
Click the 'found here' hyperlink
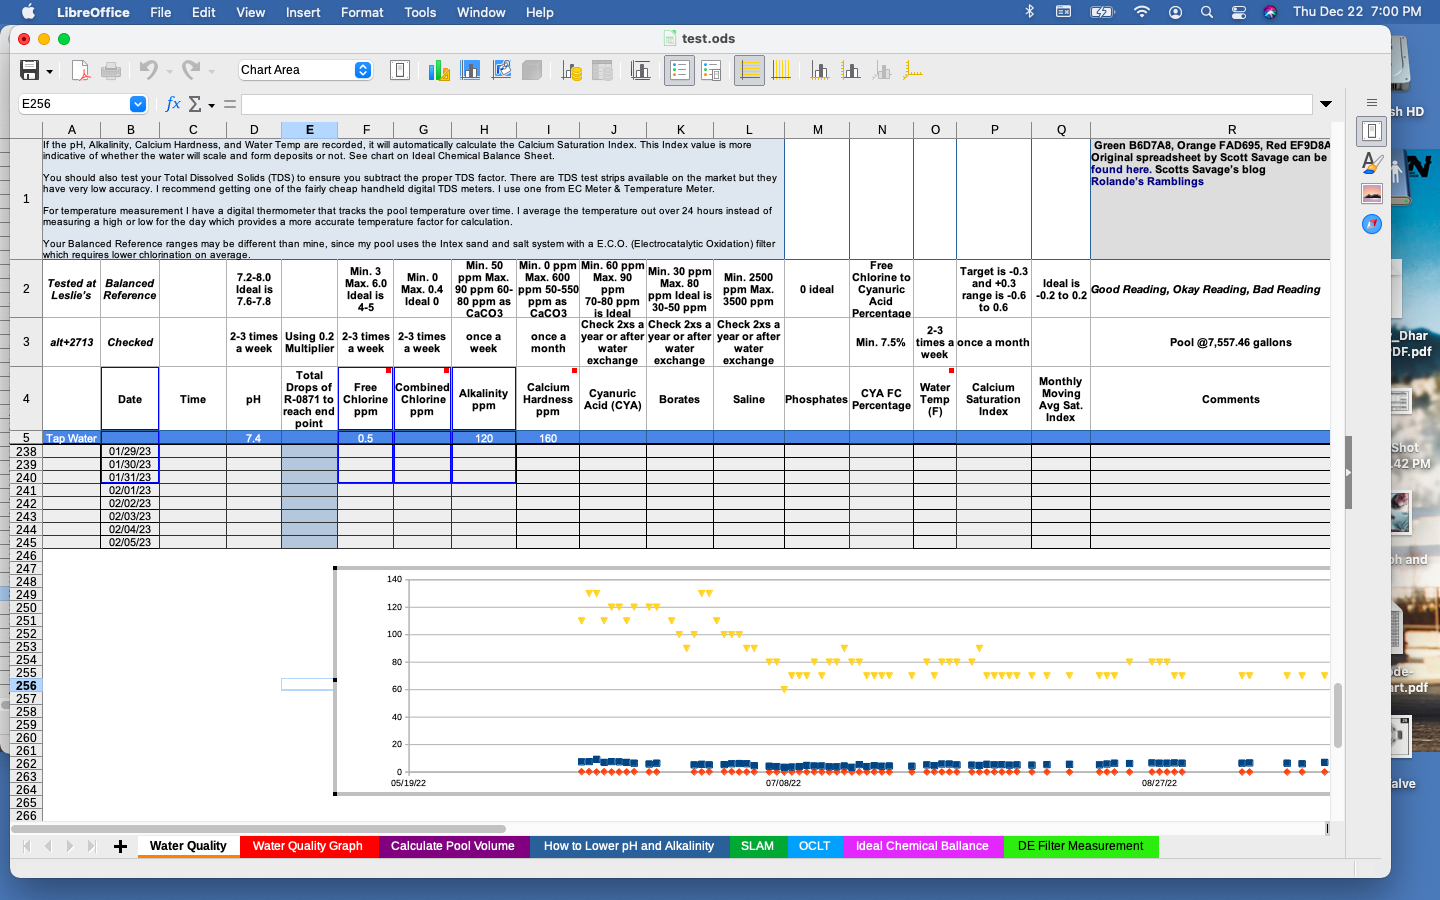[x=1120, y=169]
